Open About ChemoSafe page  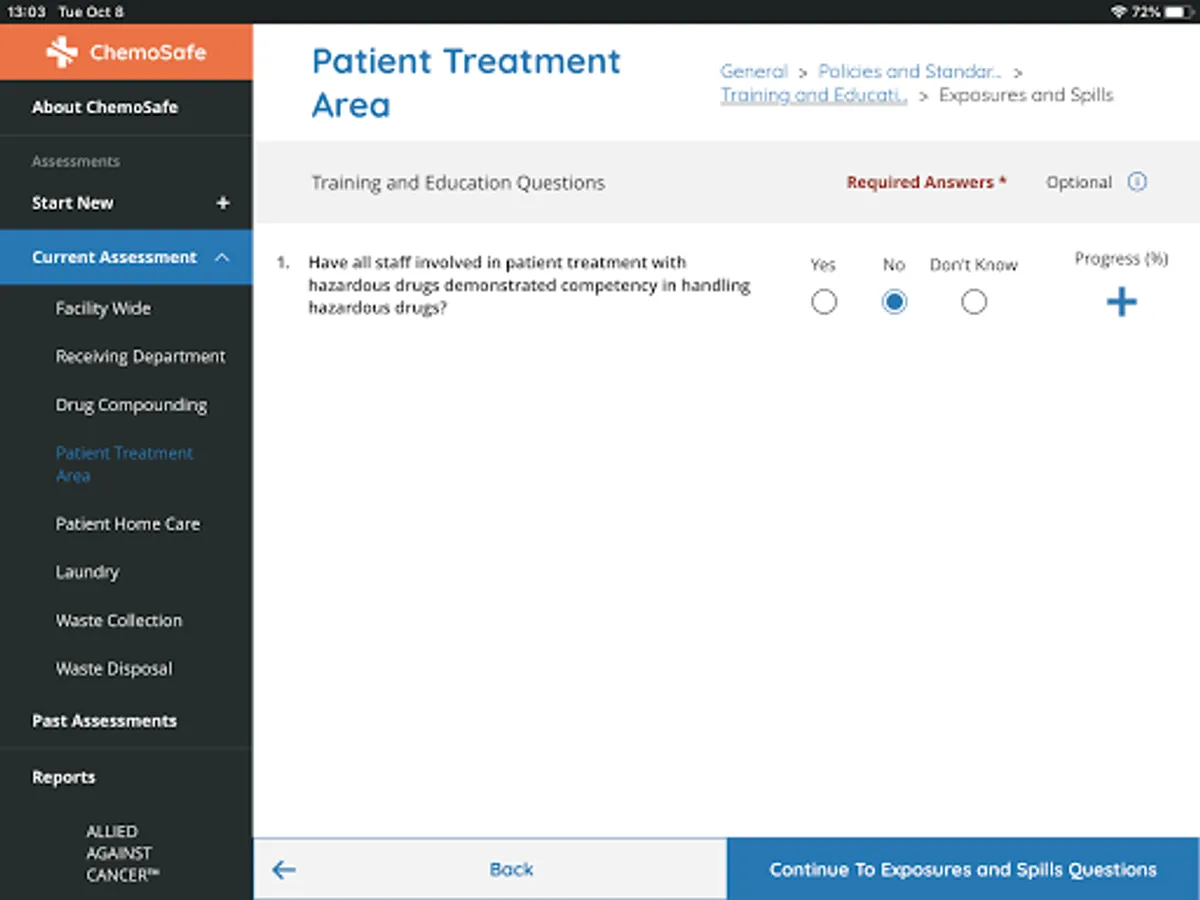(105, 107)
